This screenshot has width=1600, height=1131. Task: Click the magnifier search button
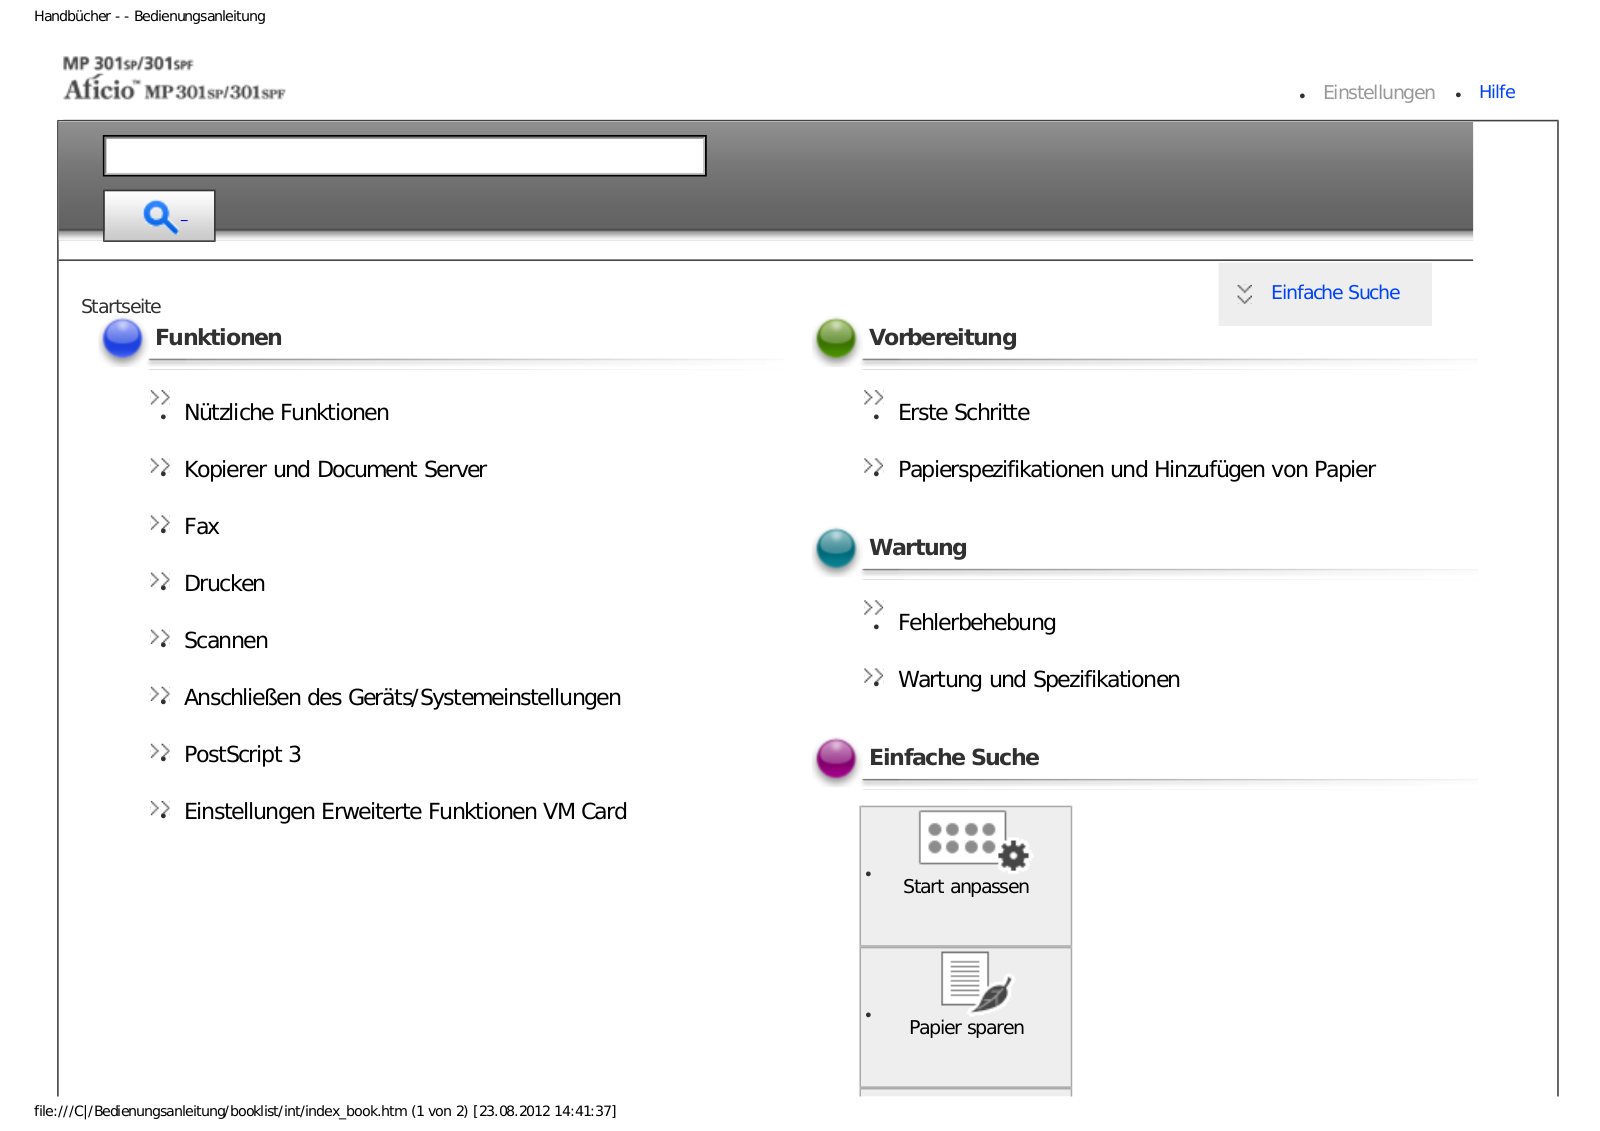(159, 216)
